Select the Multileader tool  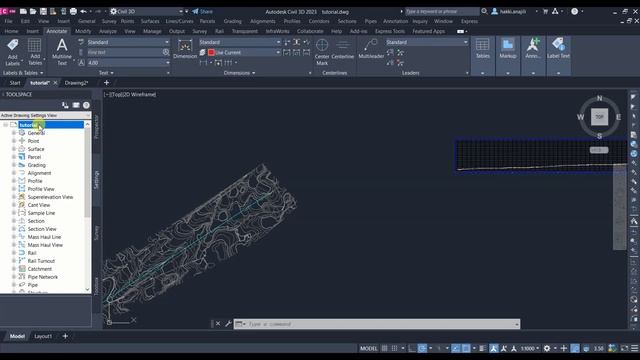(x=371, y=49)
